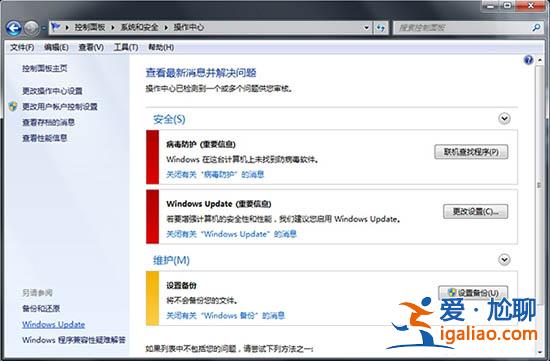
Task: Minimize the Action Center window
Action: [x=490, y=5]
